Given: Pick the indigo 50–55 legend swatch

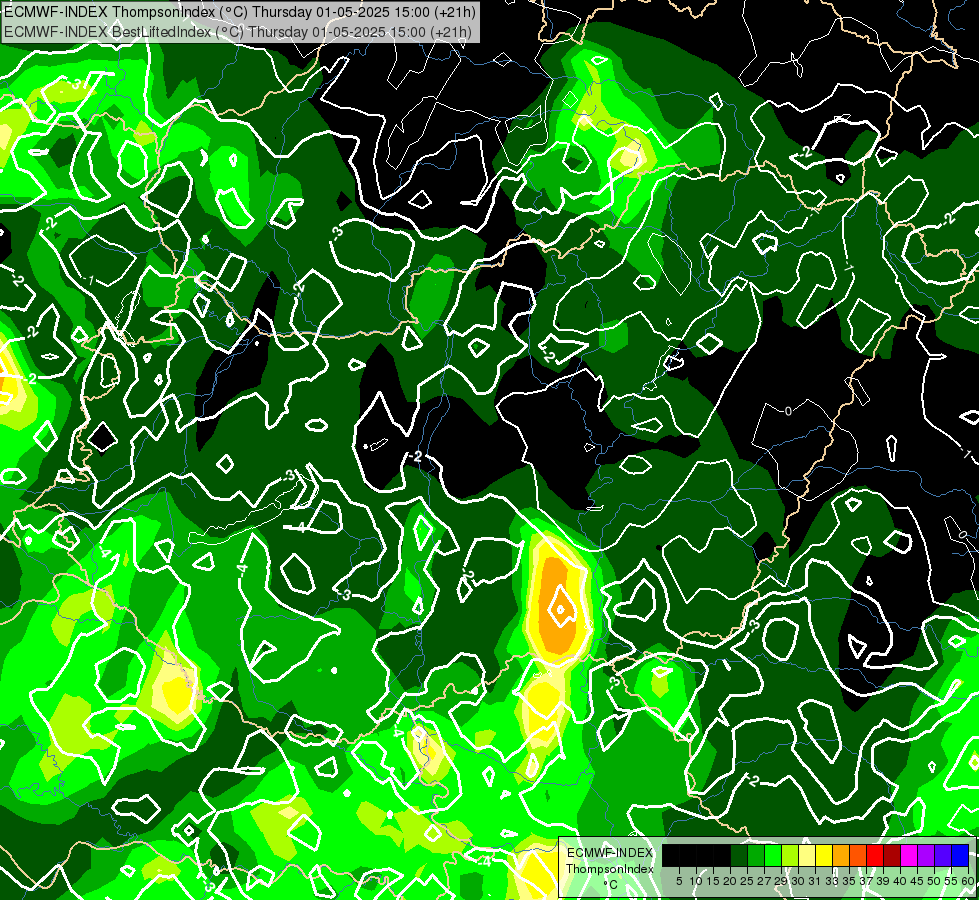Looking at the screenshot, I should pos(943,855).
